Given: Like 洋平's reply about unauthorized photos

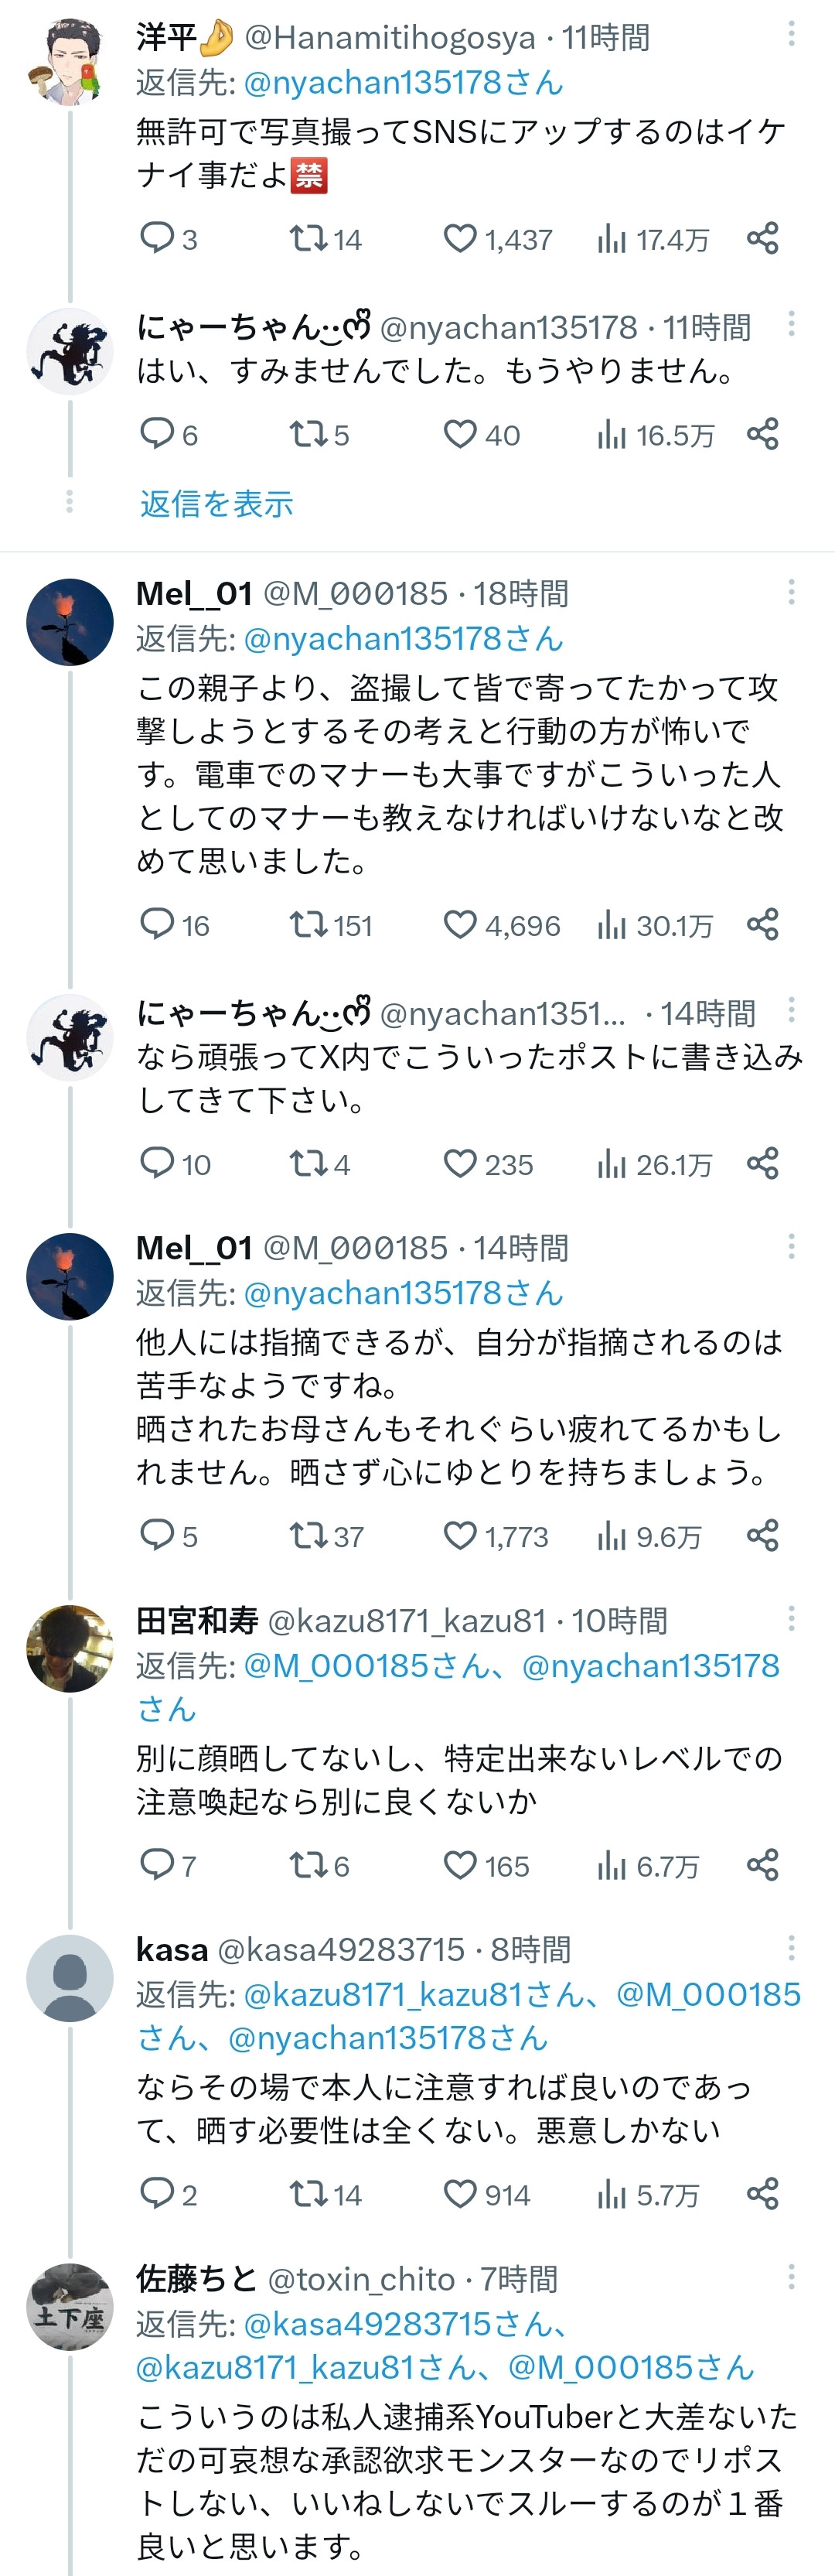Looking at the screenshot, I should [x=460, y=239].
